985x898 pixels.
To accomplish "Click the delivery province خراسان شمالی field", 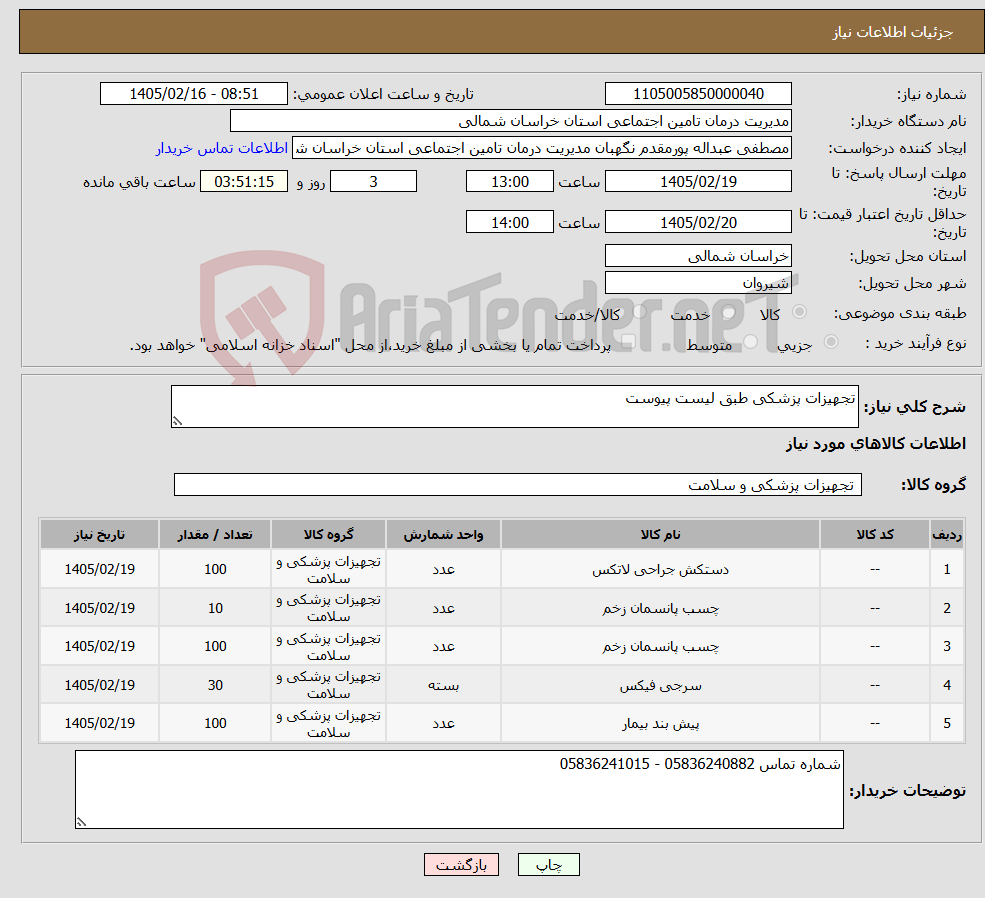I will click(698, 256).
